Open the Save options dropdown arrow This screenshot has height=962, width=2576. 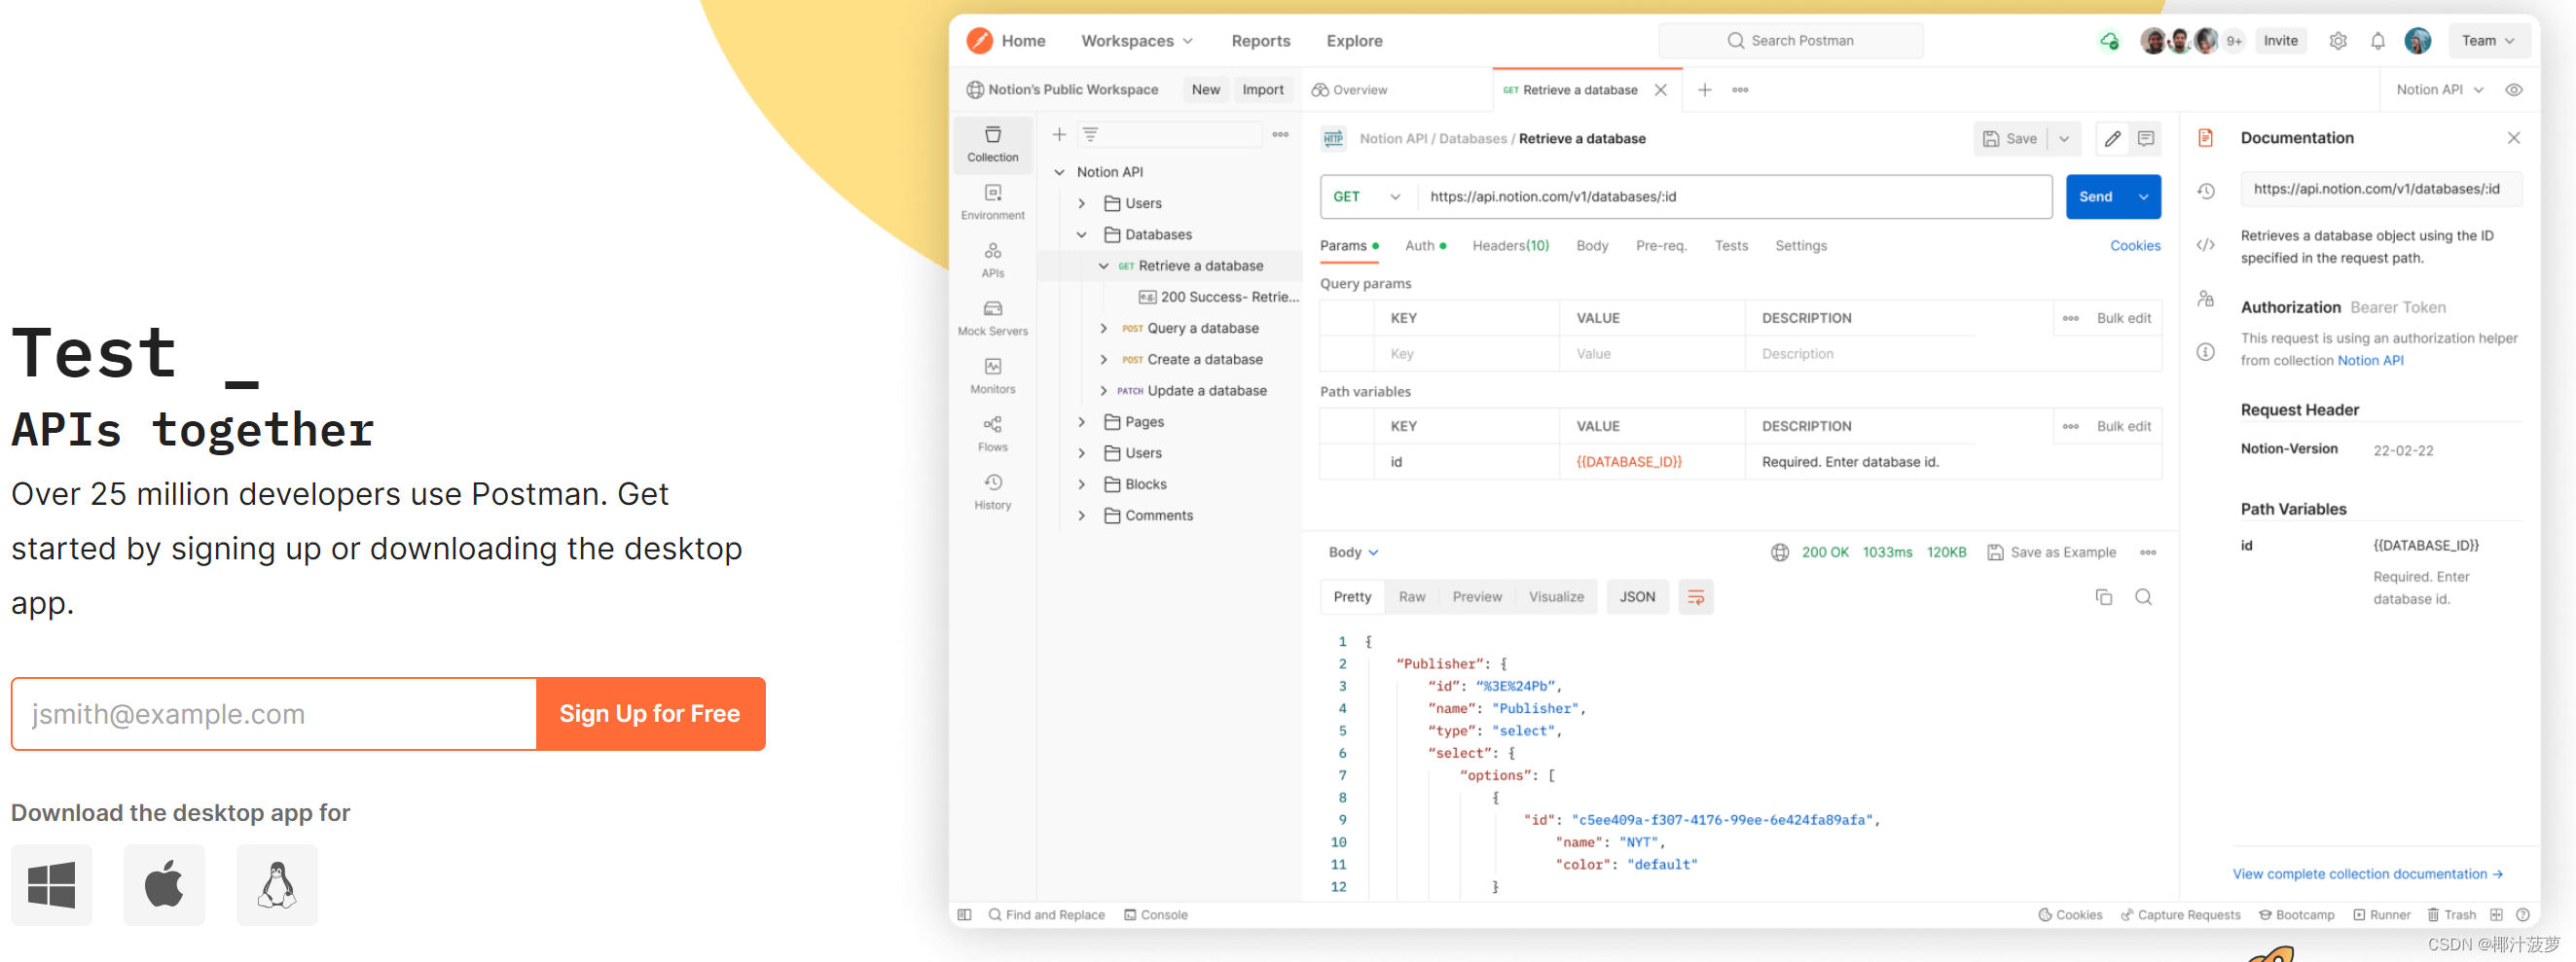point(2063,139)
